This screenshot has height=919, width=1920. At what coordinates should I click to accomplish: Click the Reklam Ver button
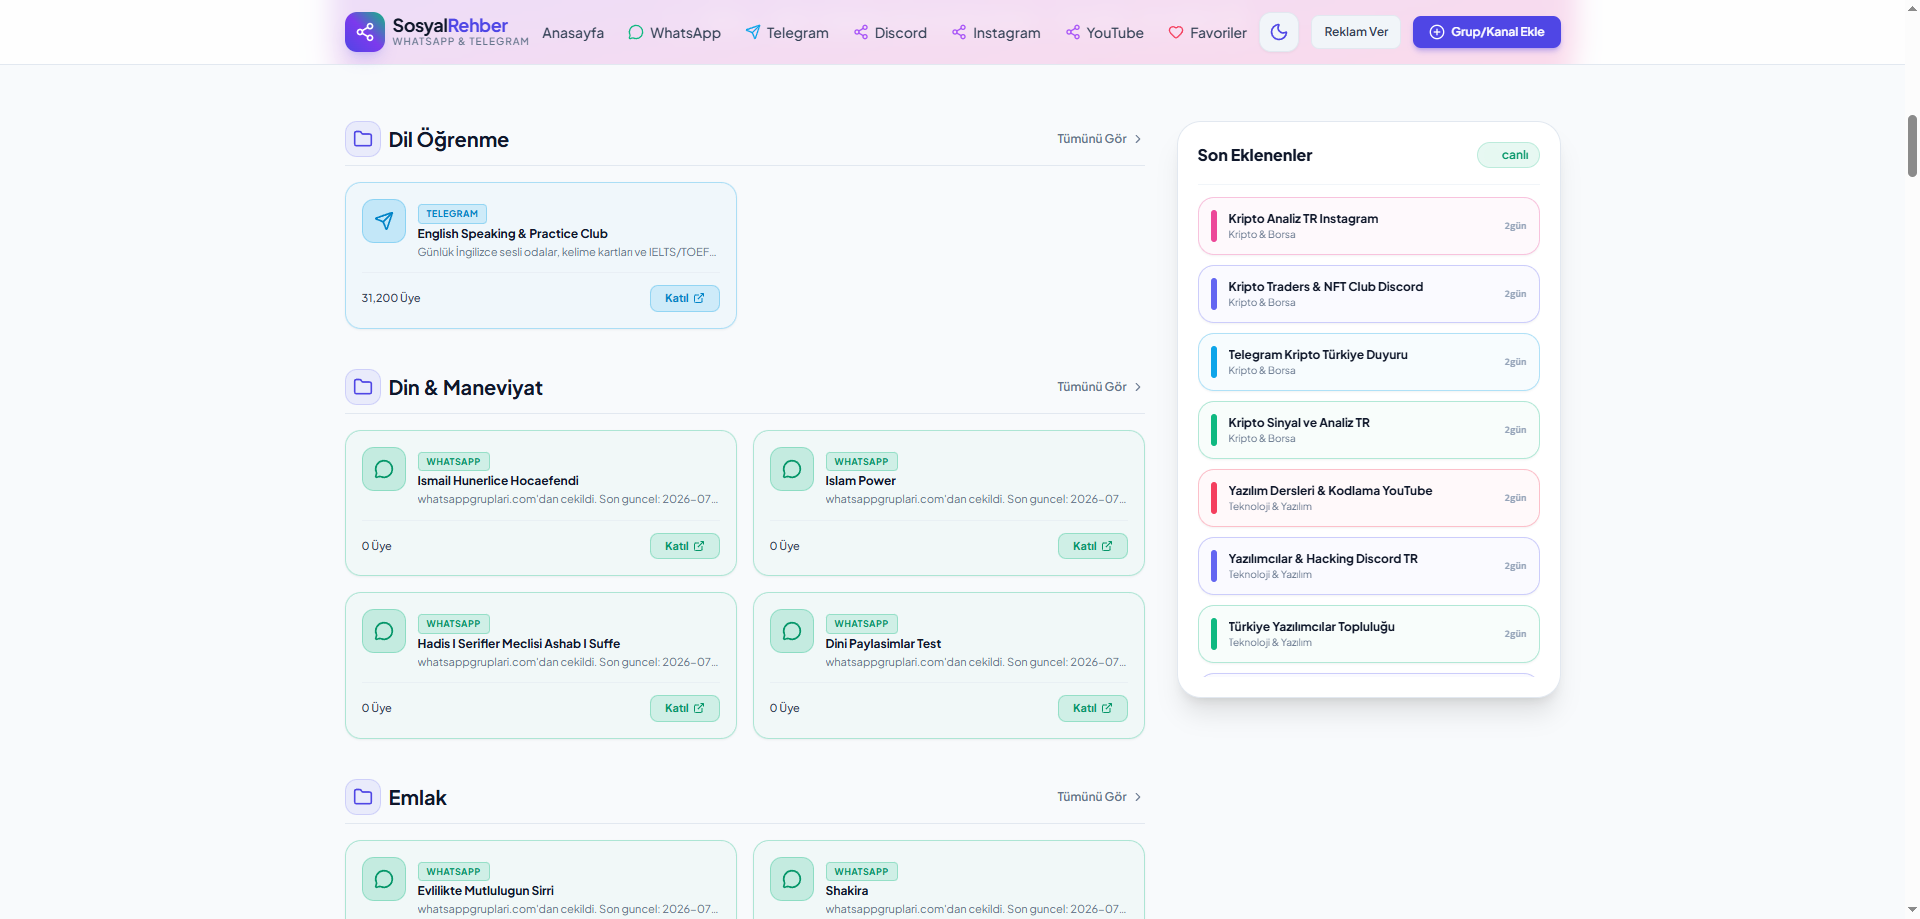pyautogui.click(x=1356, y=32)
